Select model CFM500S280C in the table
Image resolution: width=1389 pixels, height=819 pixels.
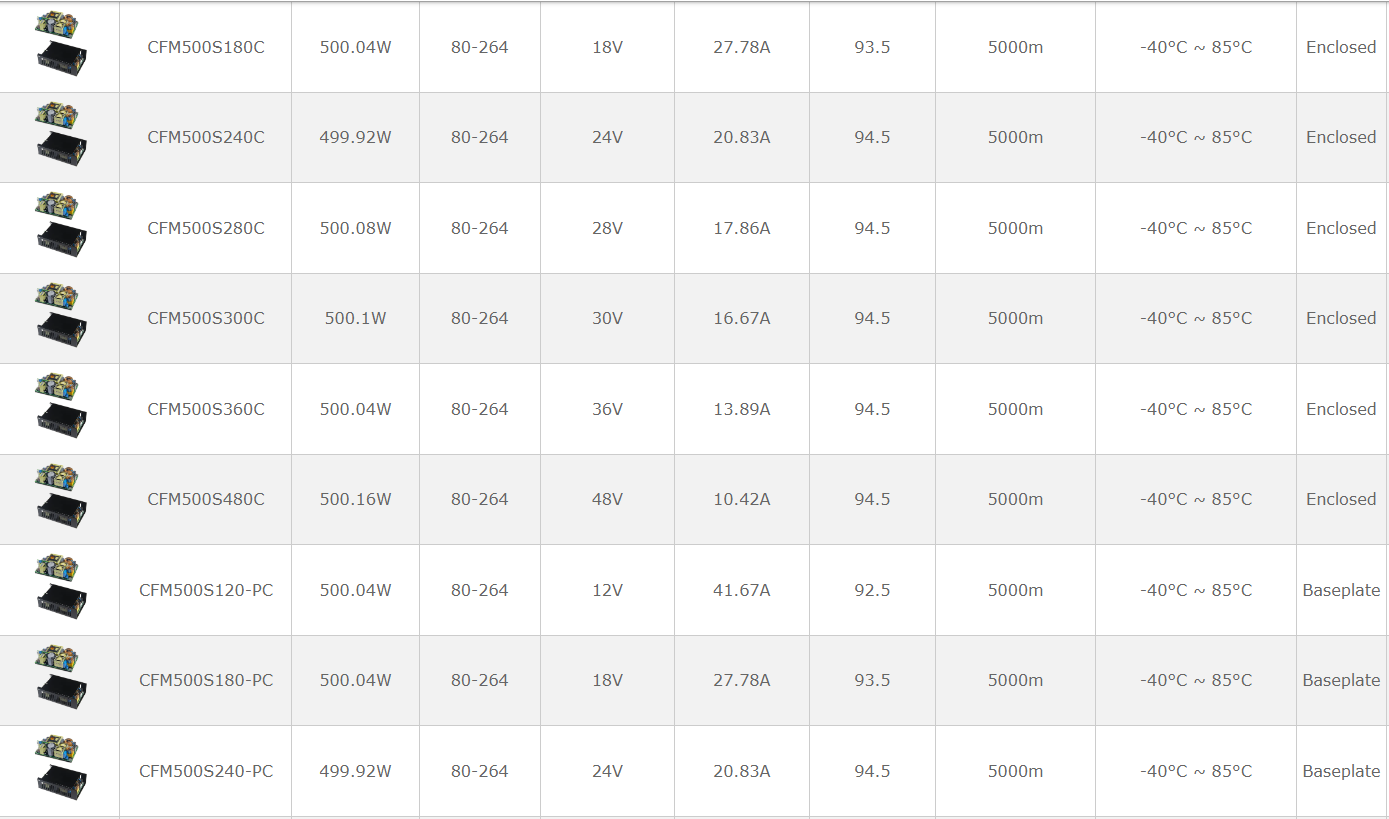pyautogui.click(x=206, y=228)
